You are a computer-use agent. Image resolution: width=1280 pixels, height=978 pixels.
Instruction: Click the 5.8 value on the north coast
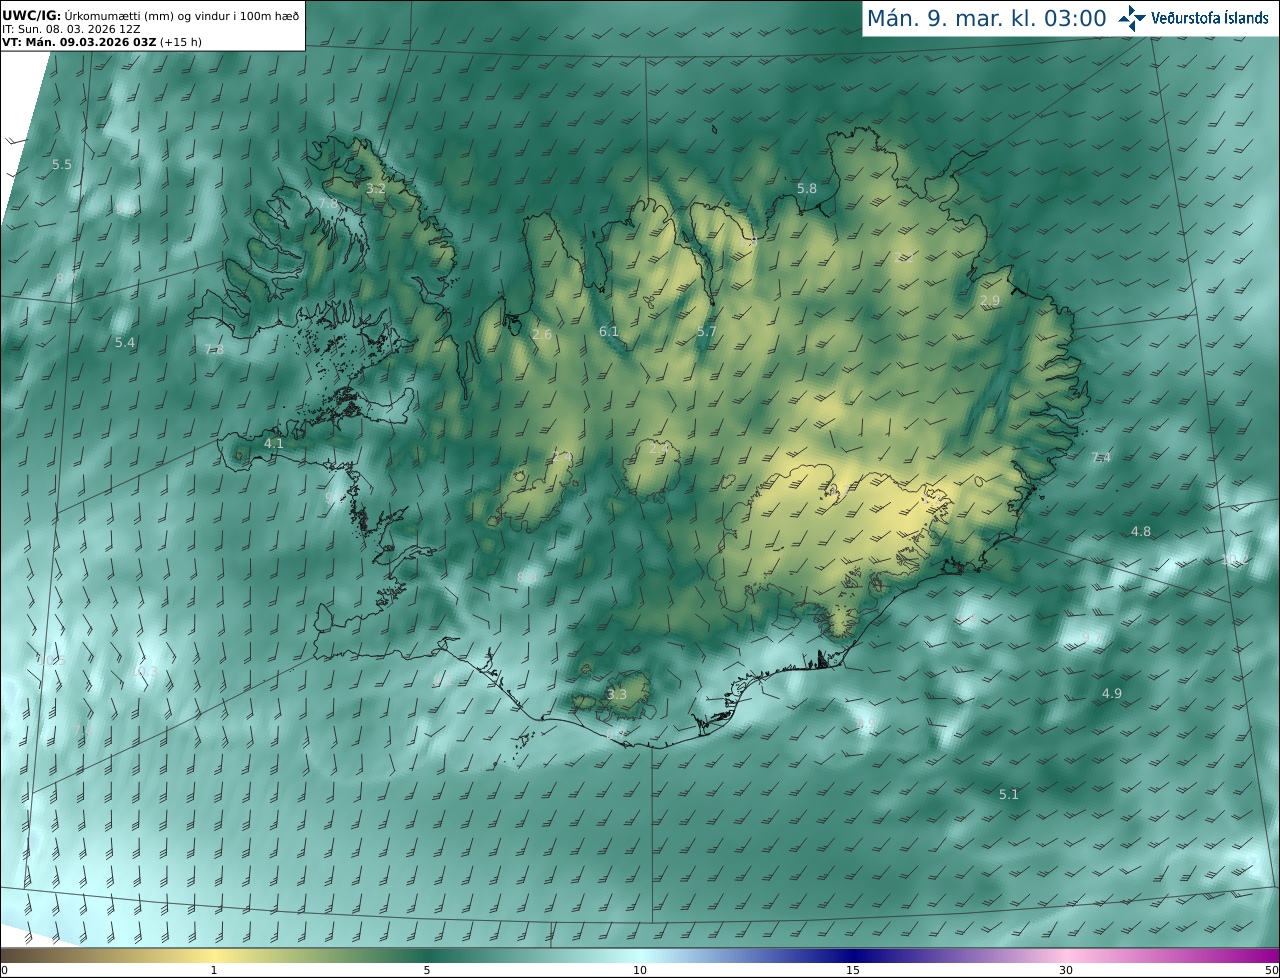[807, 188]
